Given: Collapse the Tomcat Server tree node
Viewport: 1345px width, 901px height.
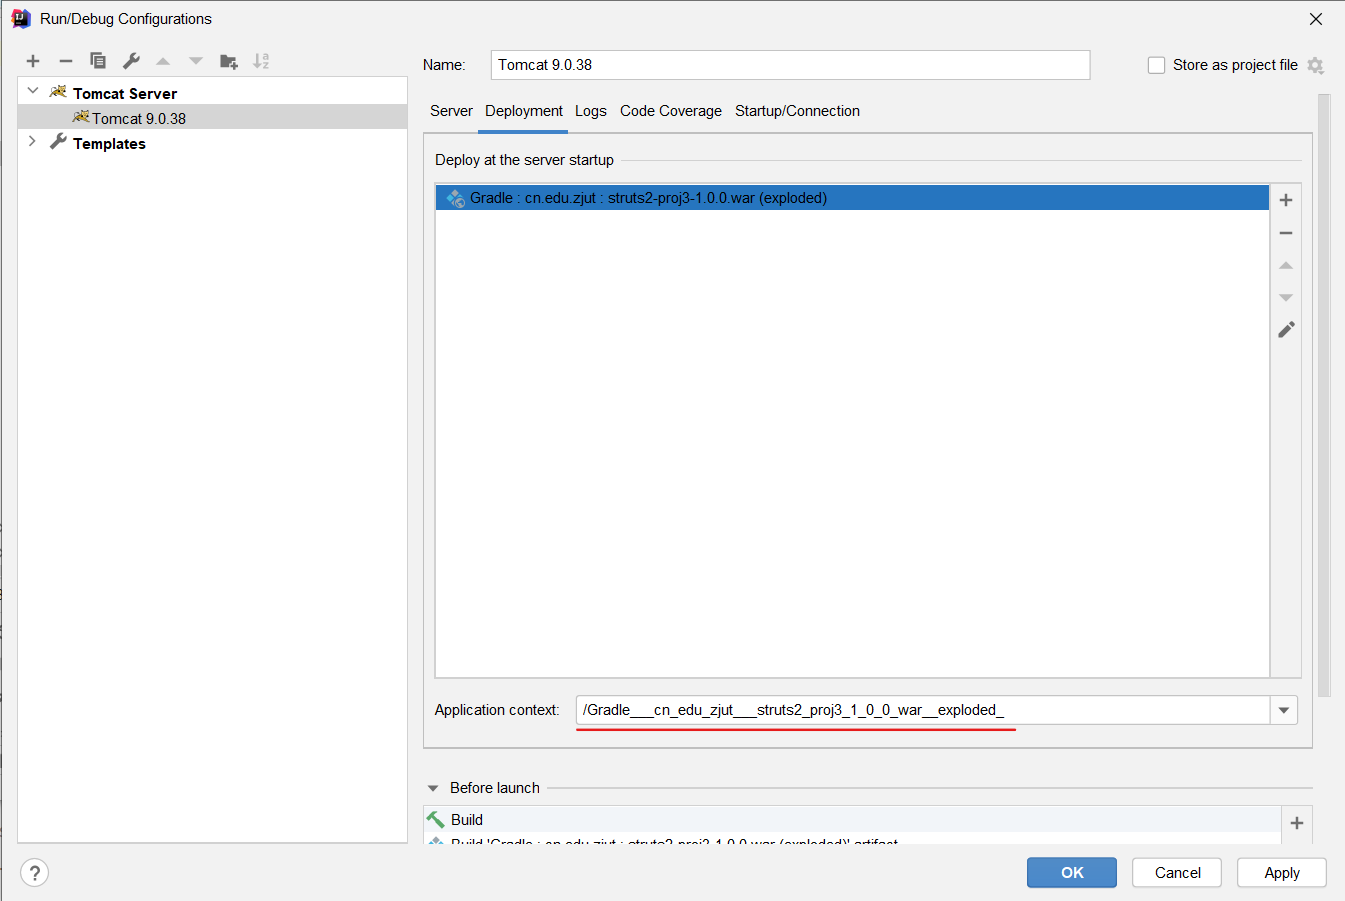Looking at the screenshot, I should 33,91.
